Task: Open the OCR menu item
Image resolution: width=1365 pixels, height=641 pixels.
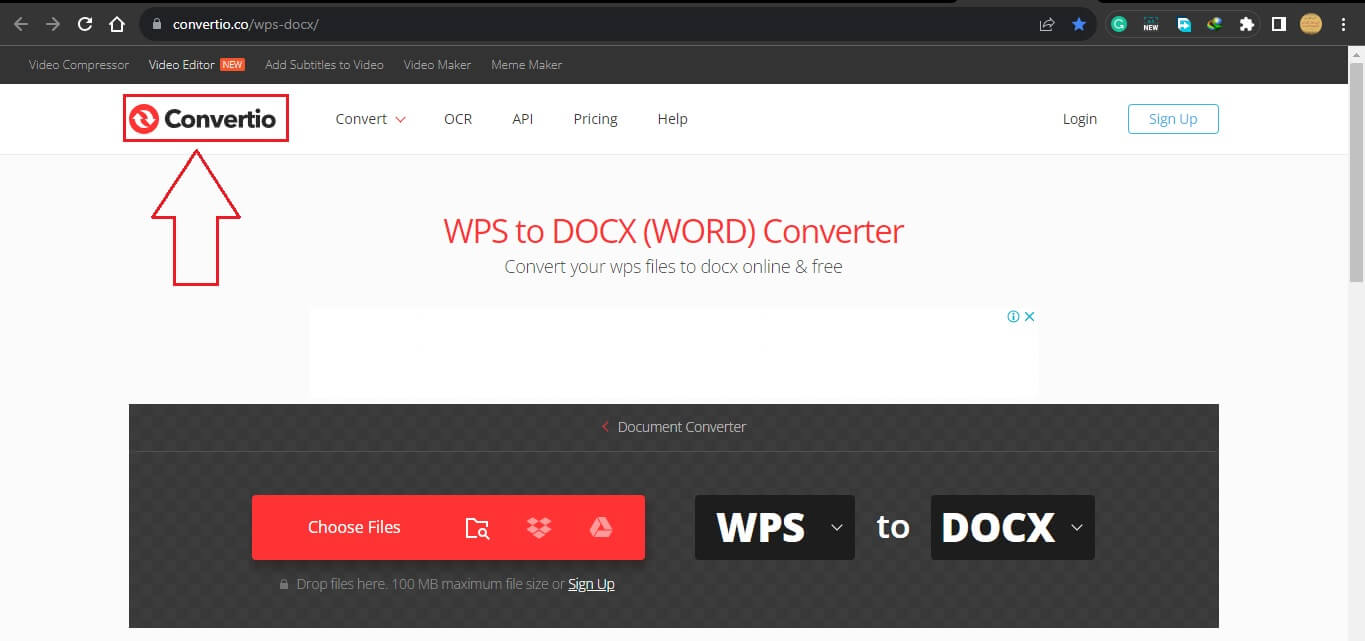Action: (x=457, y=118)
